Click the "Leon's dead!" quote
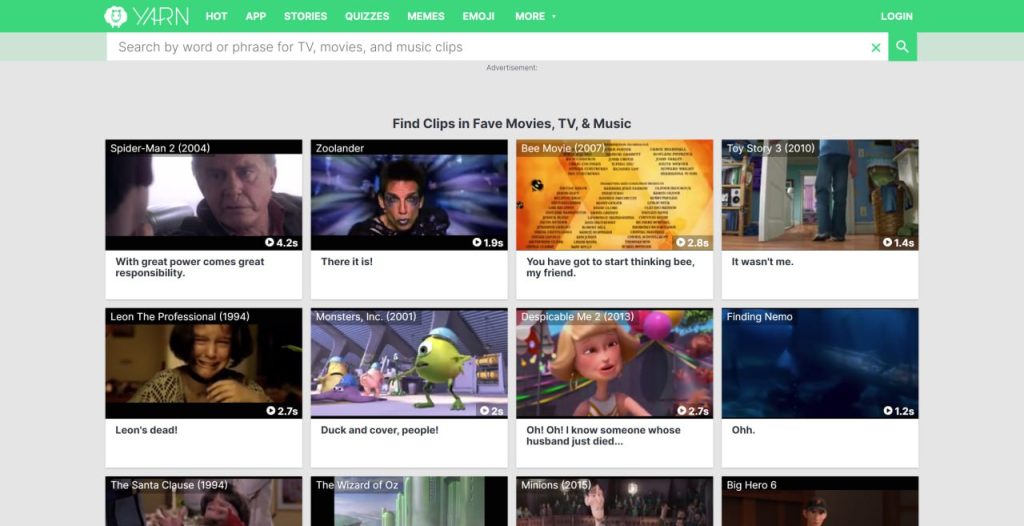This screenshot has height=526, width=1024. pos(146,430)
